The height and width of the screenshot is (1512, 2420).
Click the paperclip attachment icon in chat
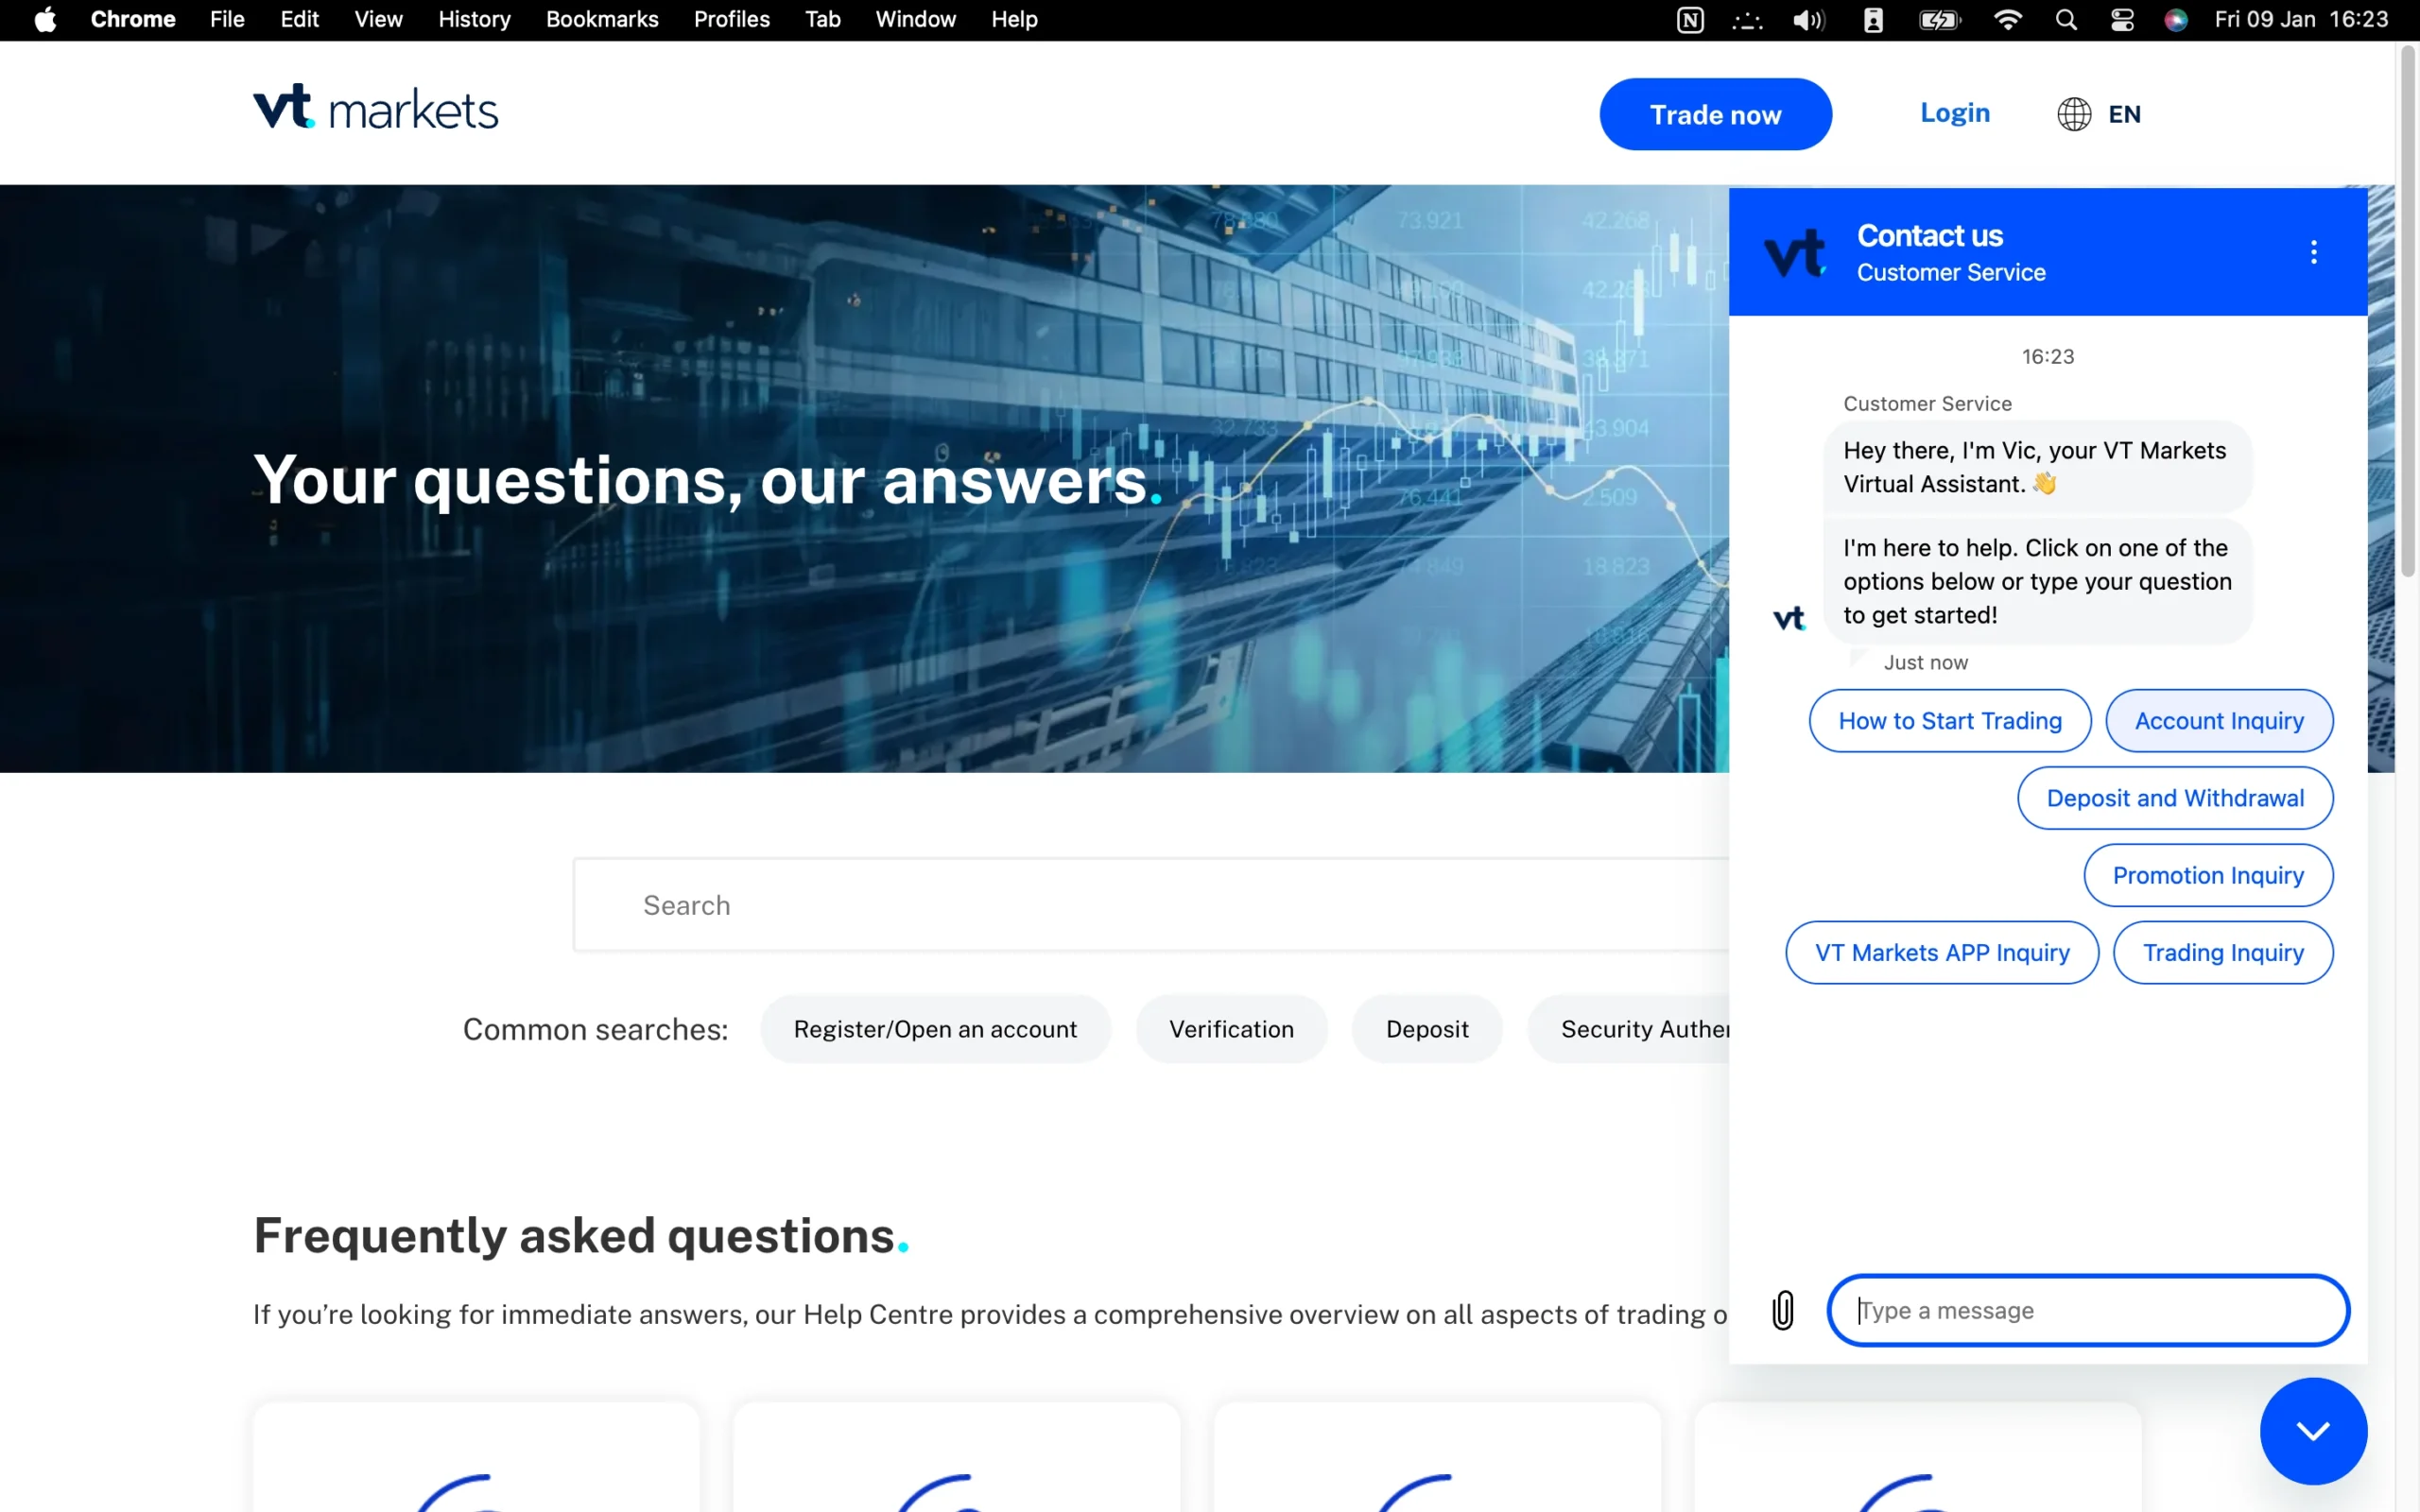tap(1783, 1310)
